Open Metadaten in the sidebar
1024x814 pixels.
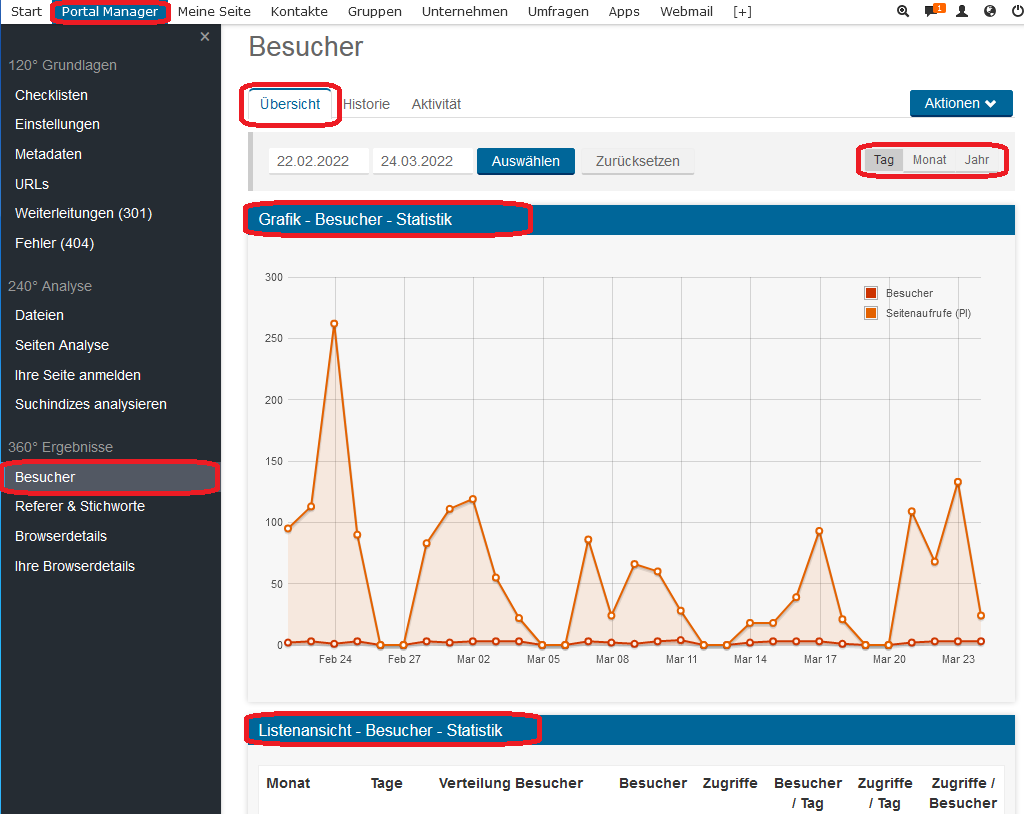[x=48, y=154]
